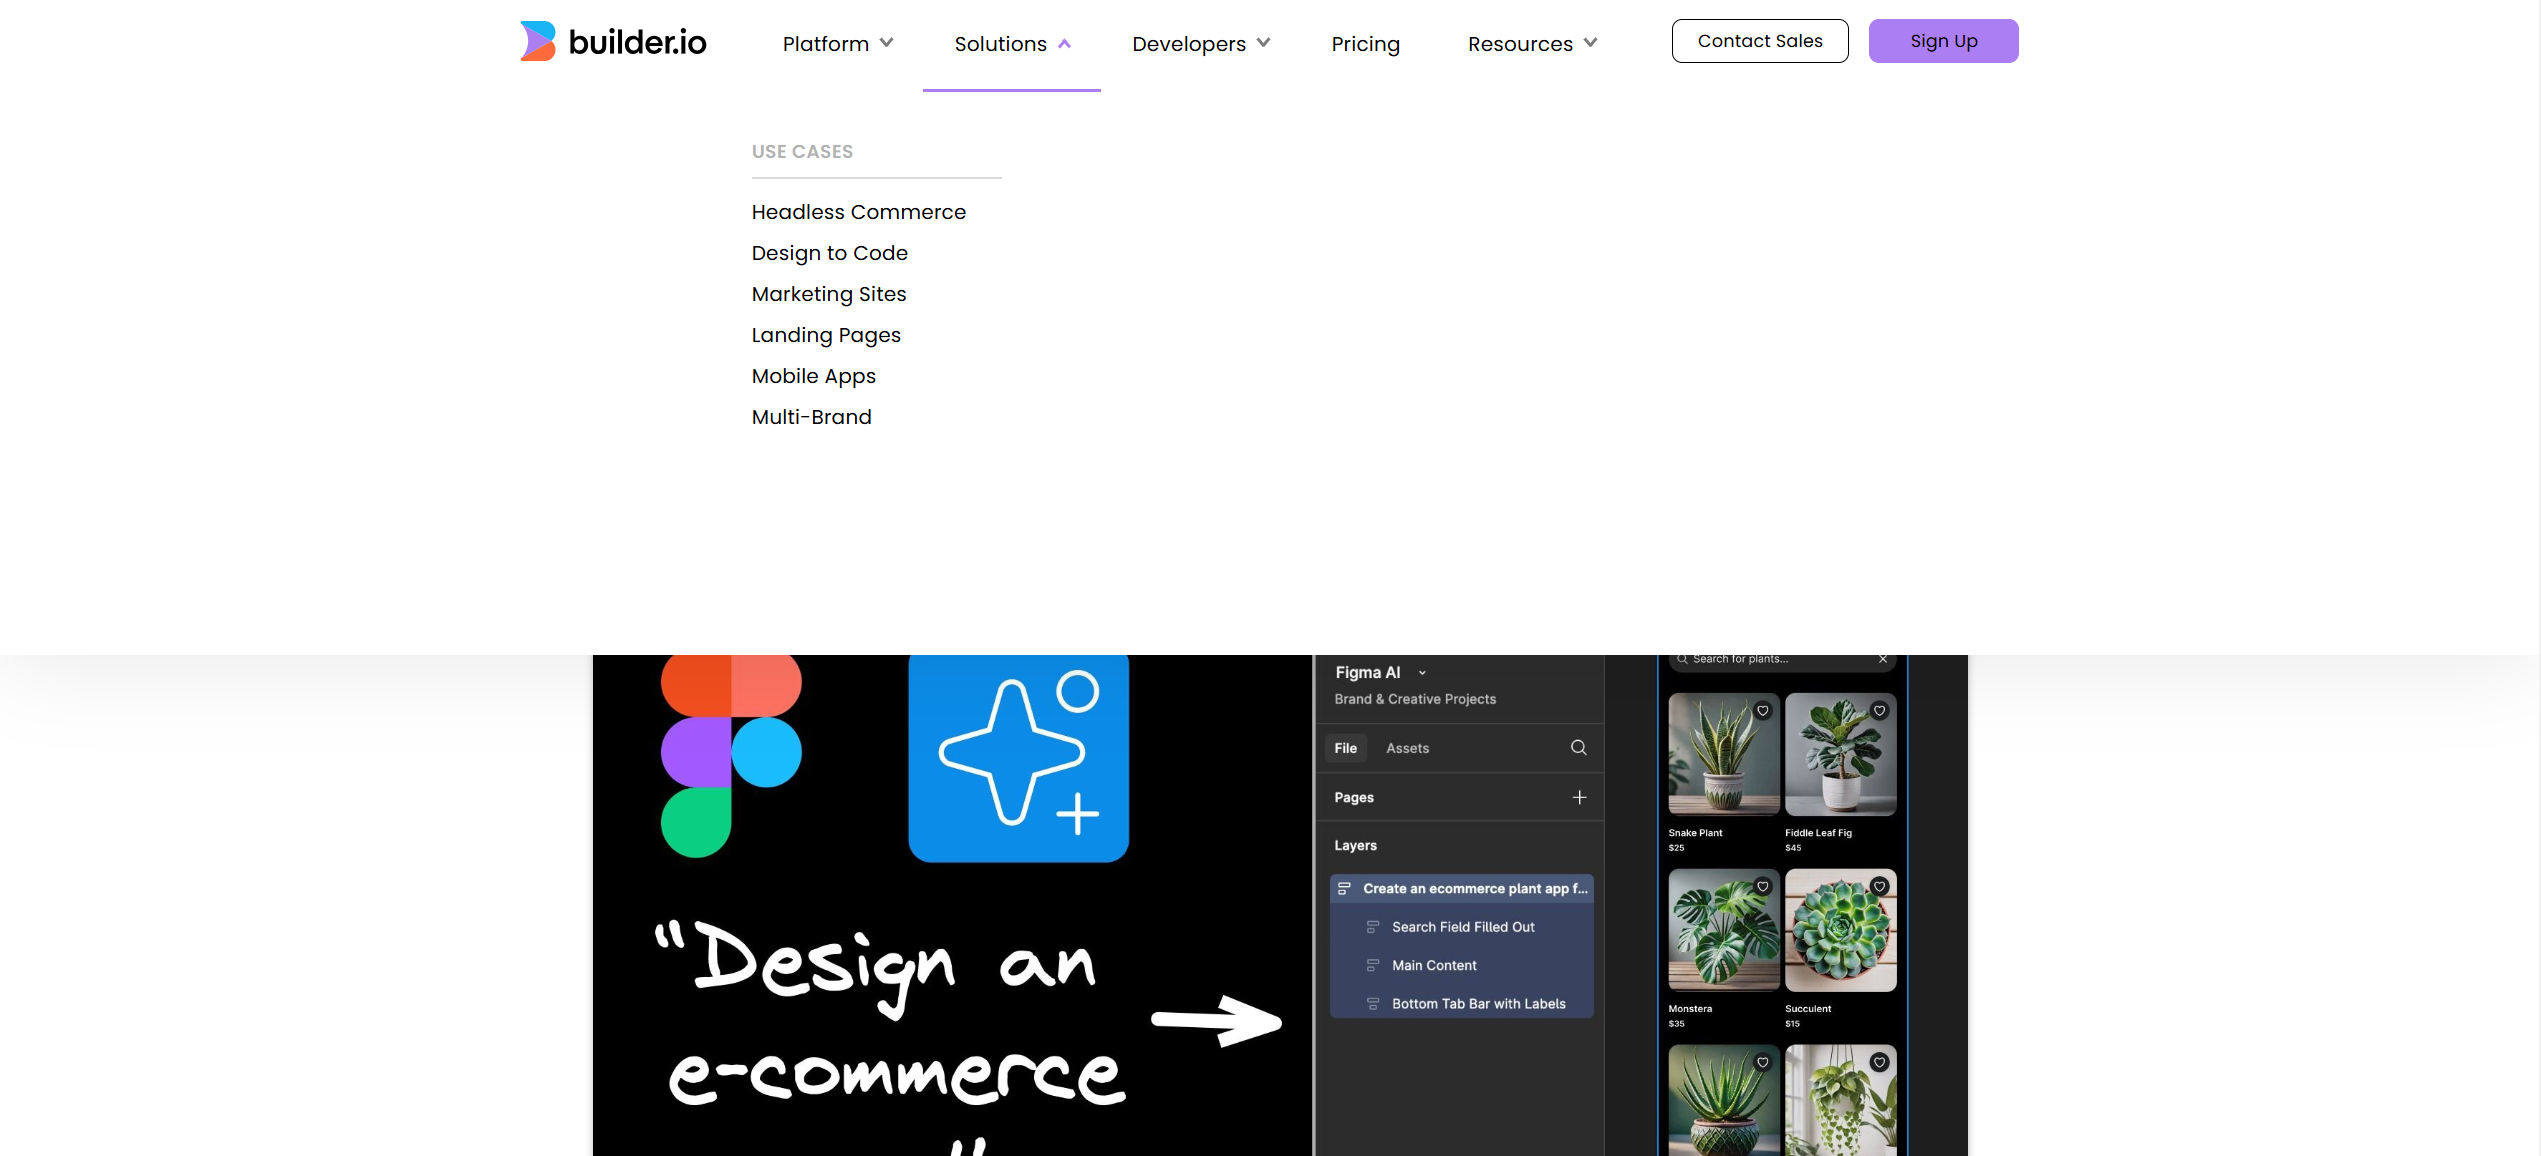Click the add page plus icon
The width and height of the screenshot is (2541, 1156).
coord(1579,797)
